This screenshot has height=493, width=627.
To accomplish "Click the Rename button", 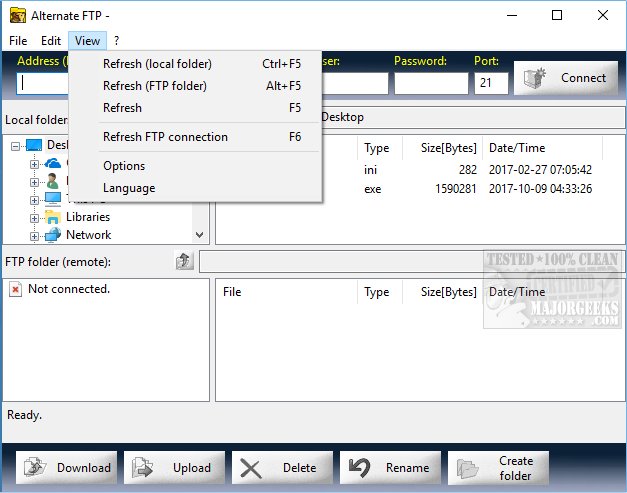I will 390,467.
